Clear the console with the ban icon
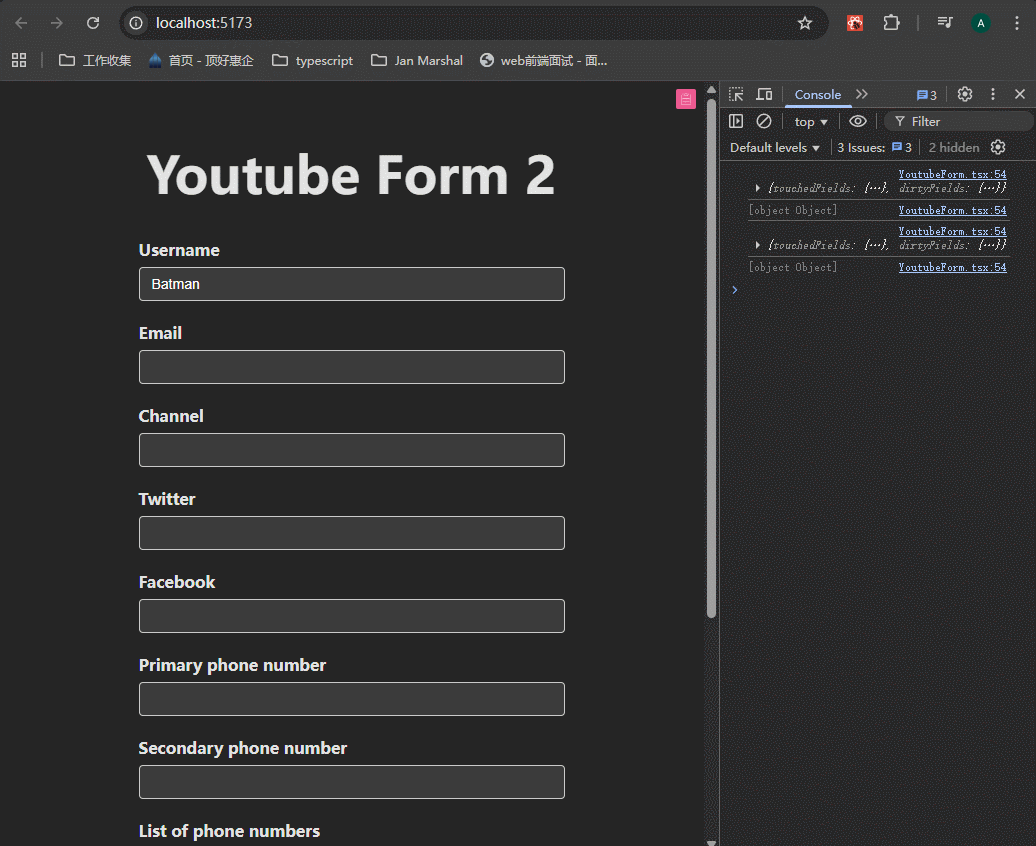 (764, 121)
